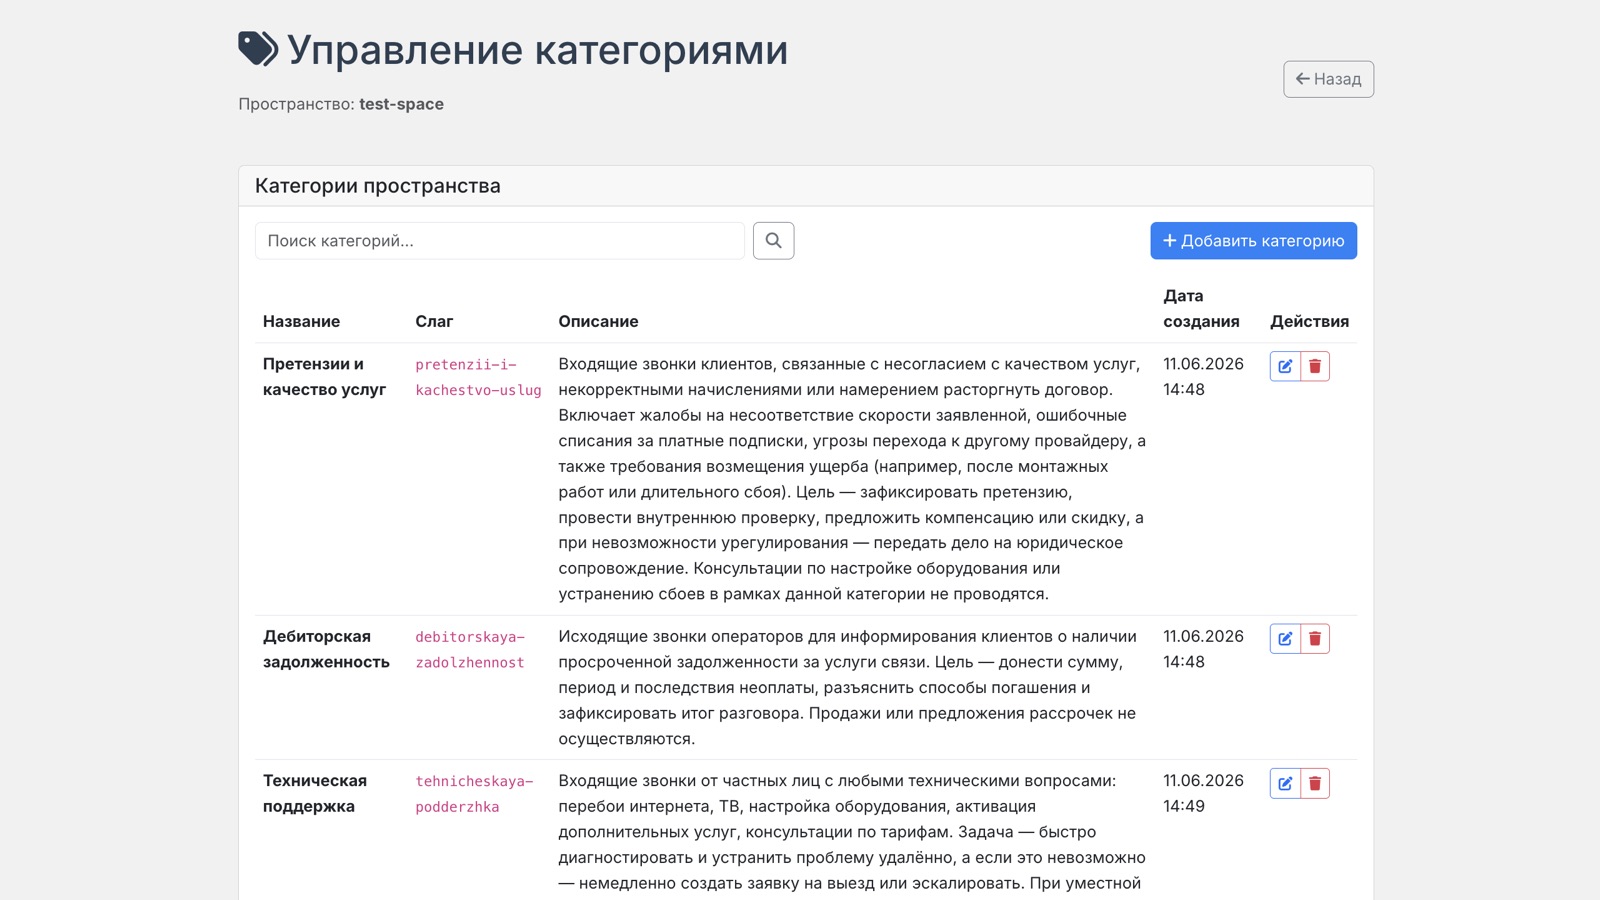The image size is (1600, 900).
Task: Click the creation date of Дебиторская задолженность row
Action: click(x=1203, y=649)
